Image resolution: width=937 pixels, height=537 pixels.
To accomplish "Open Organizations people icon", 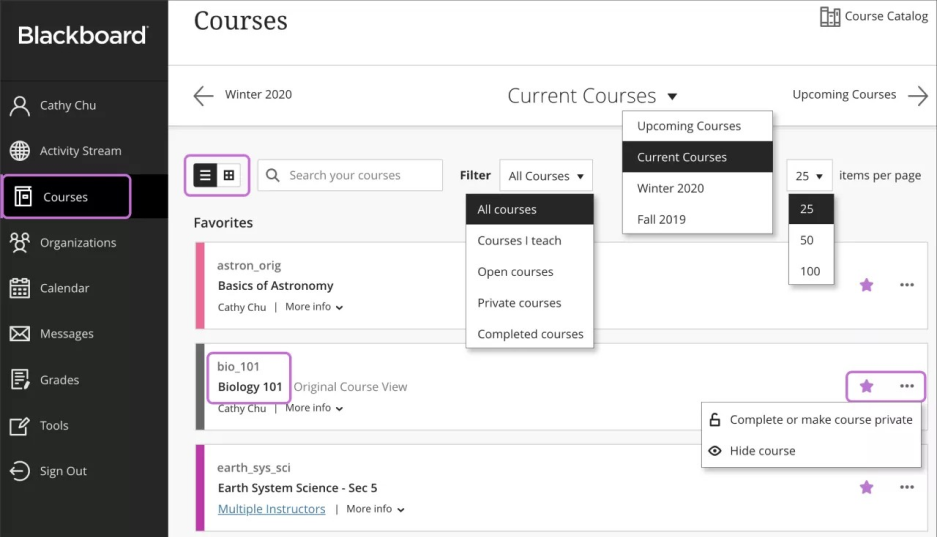I will pos(20,243).
